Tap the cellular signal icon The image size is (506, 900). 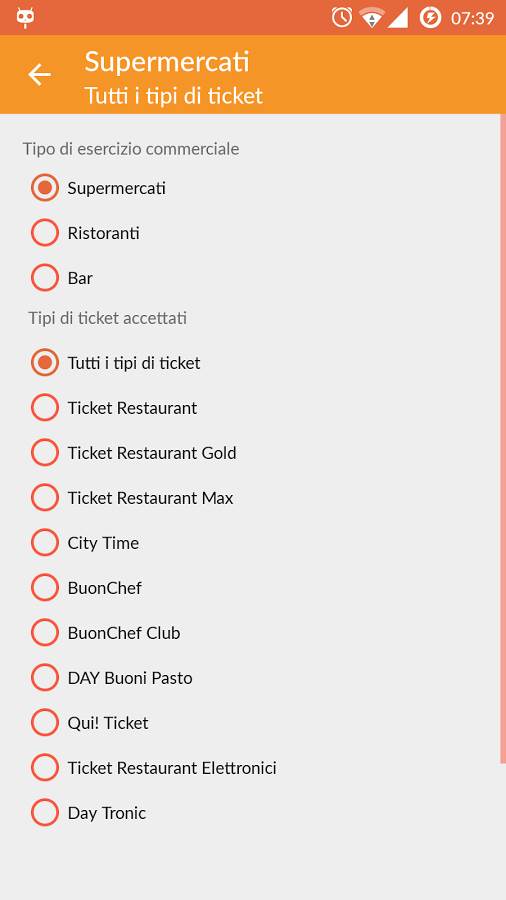point(398,18)
